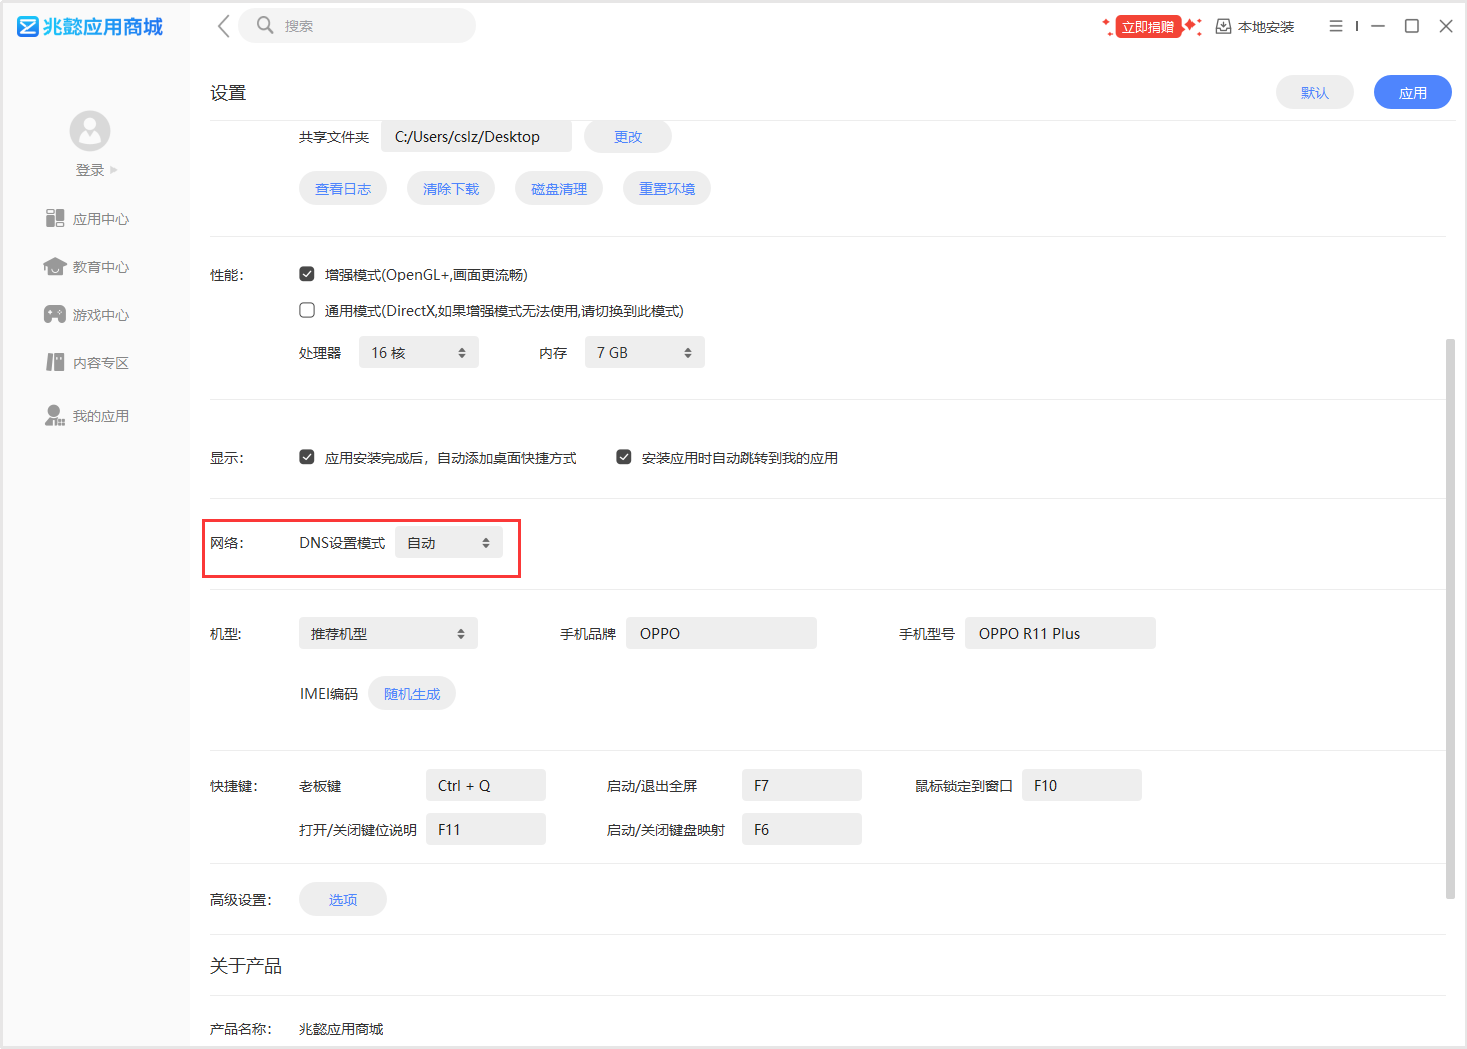Toggle auto-add desktop shortcut checkbox

click(307, 457)
